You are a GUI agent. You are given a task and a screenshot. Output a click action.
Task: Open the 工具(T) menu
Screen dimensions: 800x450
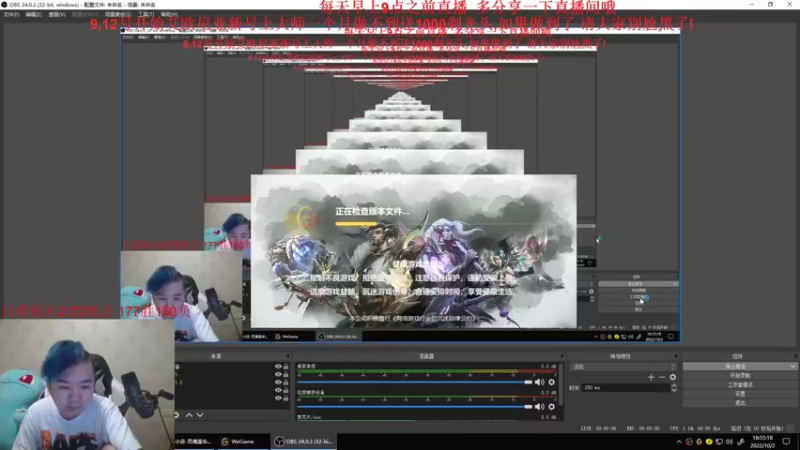(146, 15)
